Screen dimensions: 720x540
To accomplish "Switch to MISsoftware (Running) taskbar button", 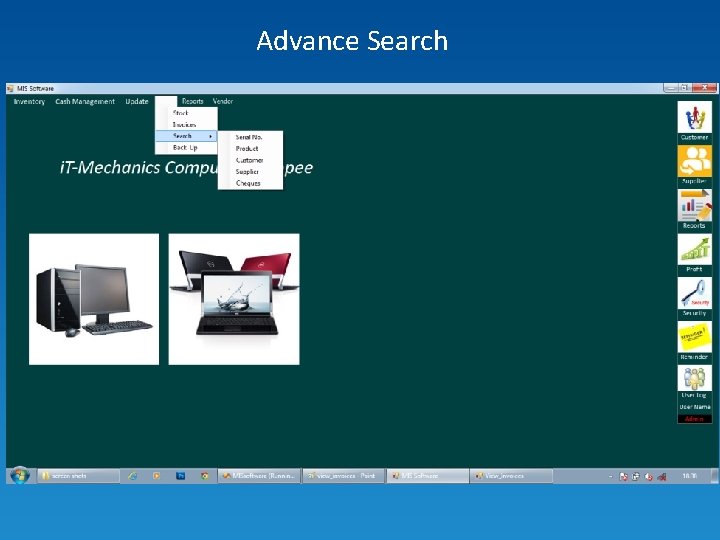I will [259, 476].
